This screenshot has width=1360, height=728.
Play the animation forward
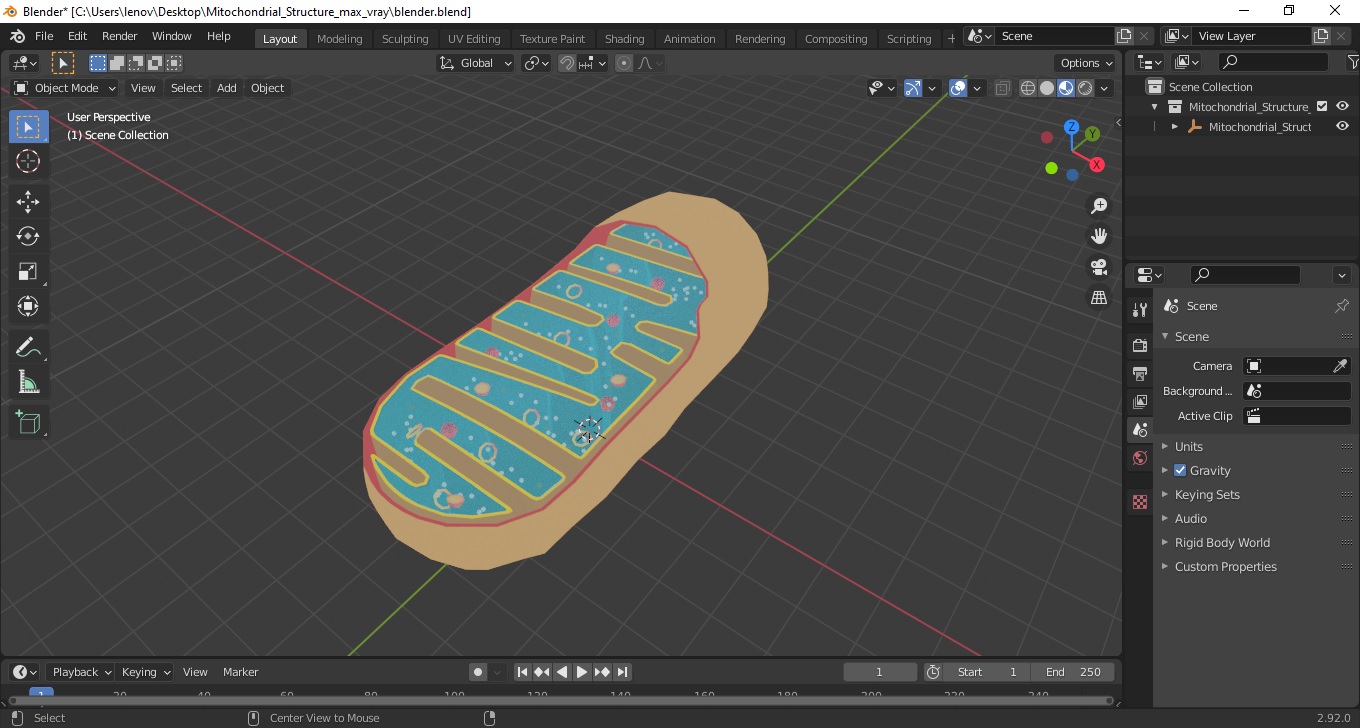(582, 672)
